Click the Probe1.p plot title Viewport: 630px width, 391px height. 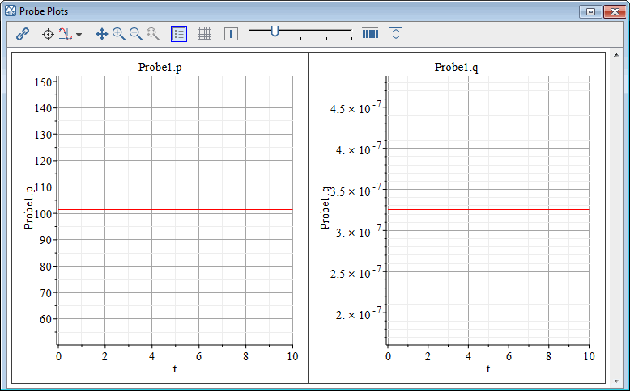click(x=160, y=67)
